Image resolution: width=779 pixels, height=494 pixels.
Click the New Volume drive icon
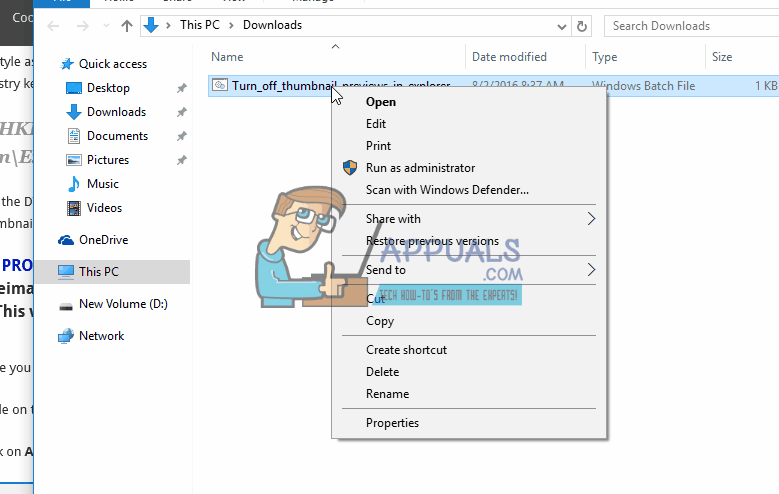coord(66,307)
